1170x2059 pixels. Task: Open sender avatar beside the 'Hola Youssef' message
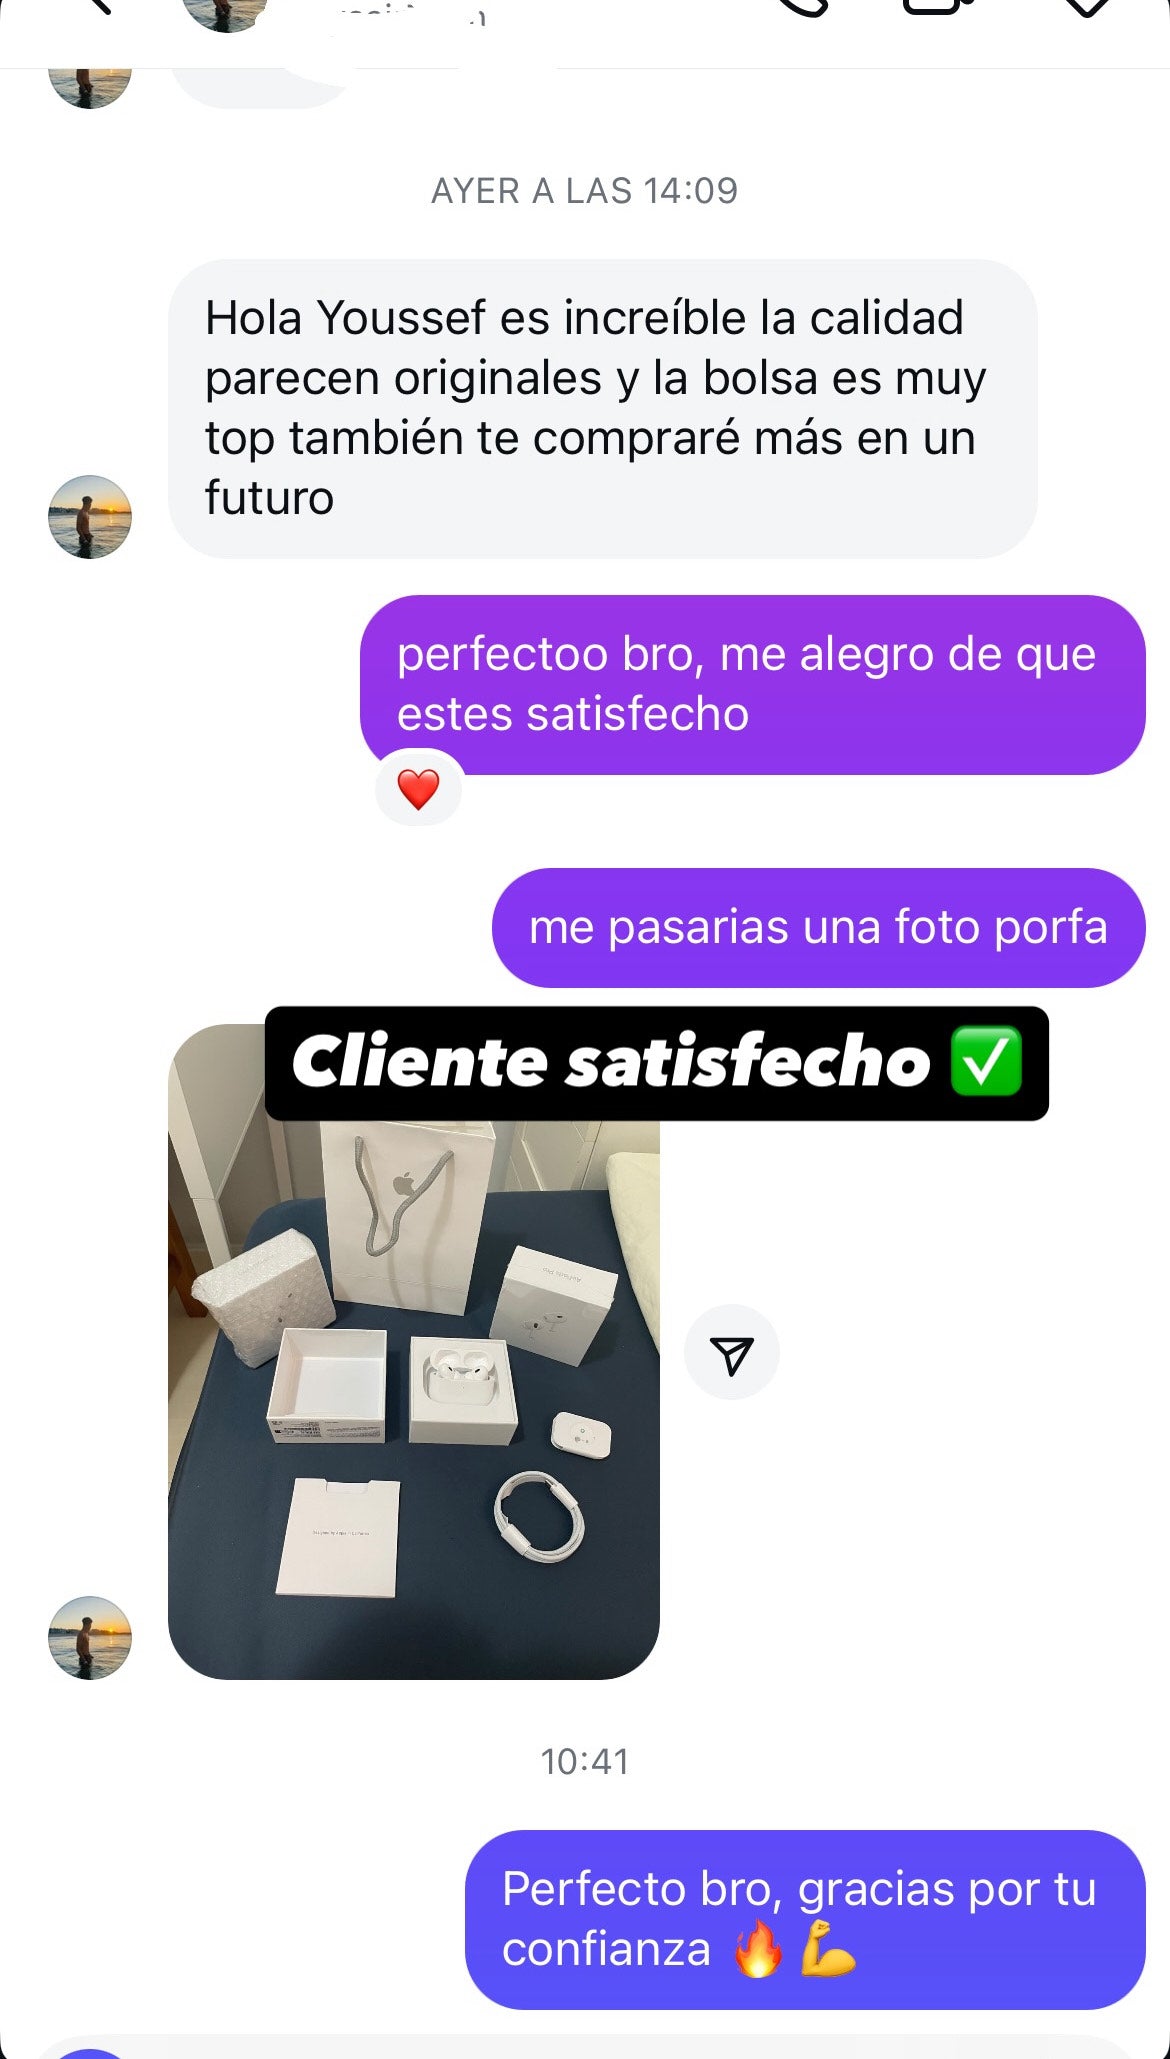pos(90,516)
